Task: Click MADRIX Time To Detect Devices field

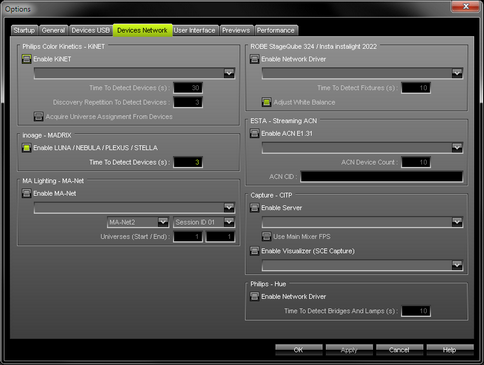Action: pos(188,162)
